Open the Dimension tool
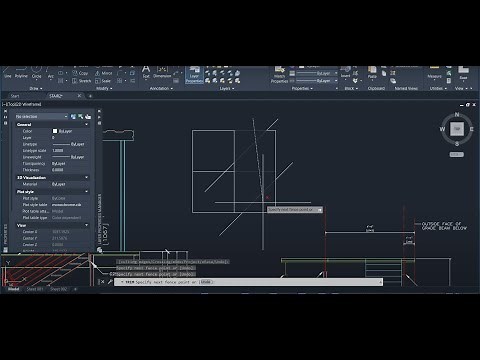Screen dimensions: 480x360 click(x=162, y=72)
